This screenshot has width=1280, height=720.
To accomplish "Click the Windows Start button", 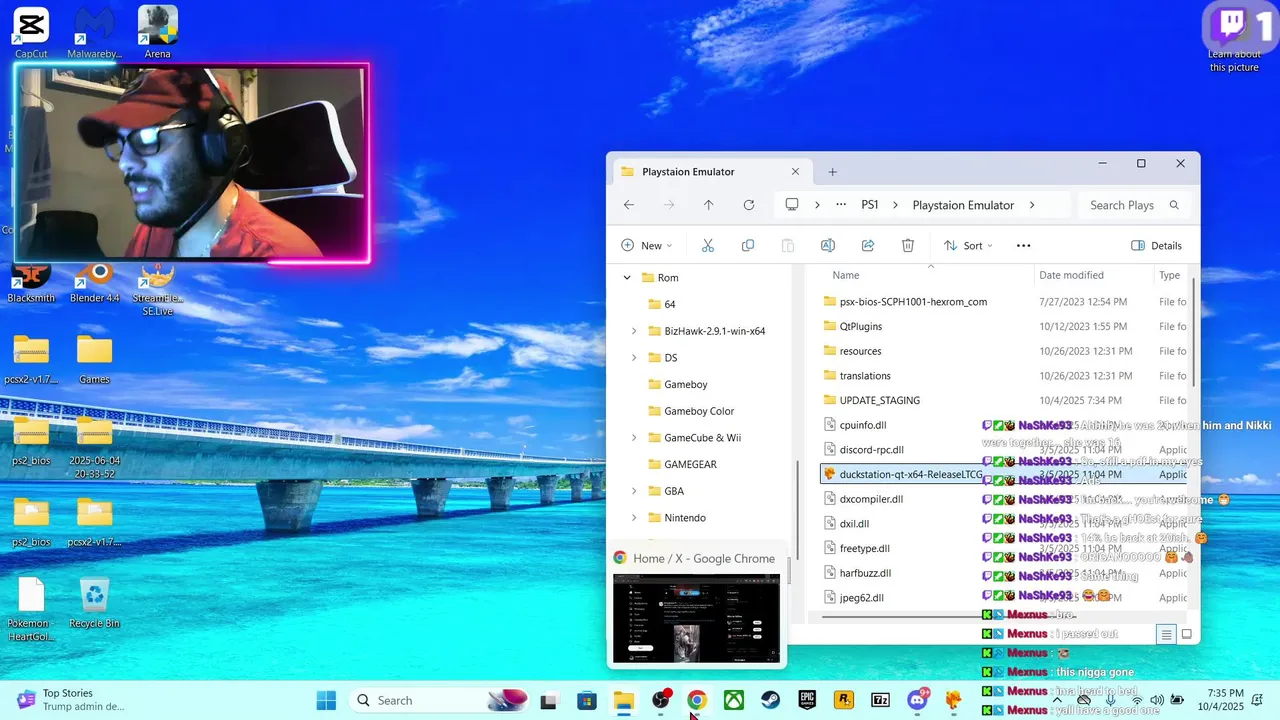I will (326, 701).
